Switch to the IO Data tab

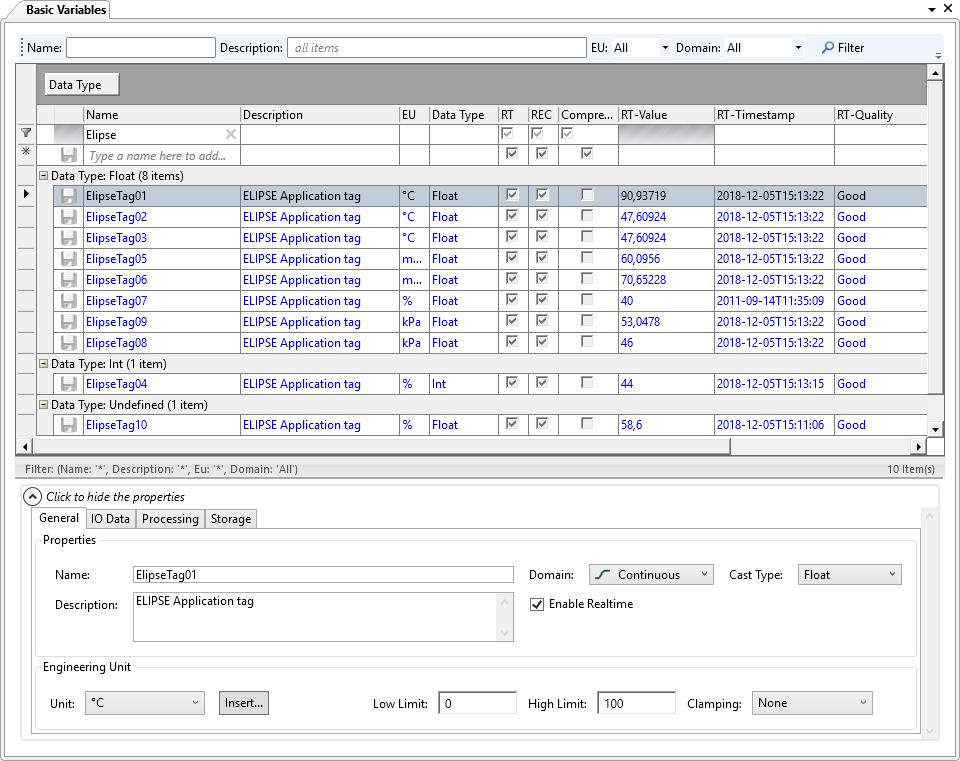[110, 519]
